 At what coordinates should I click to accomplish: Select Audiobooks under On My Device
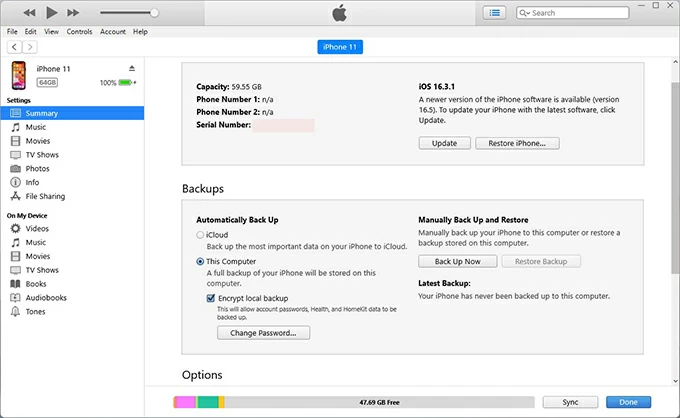pyautogui.click(x=44, y=298)
